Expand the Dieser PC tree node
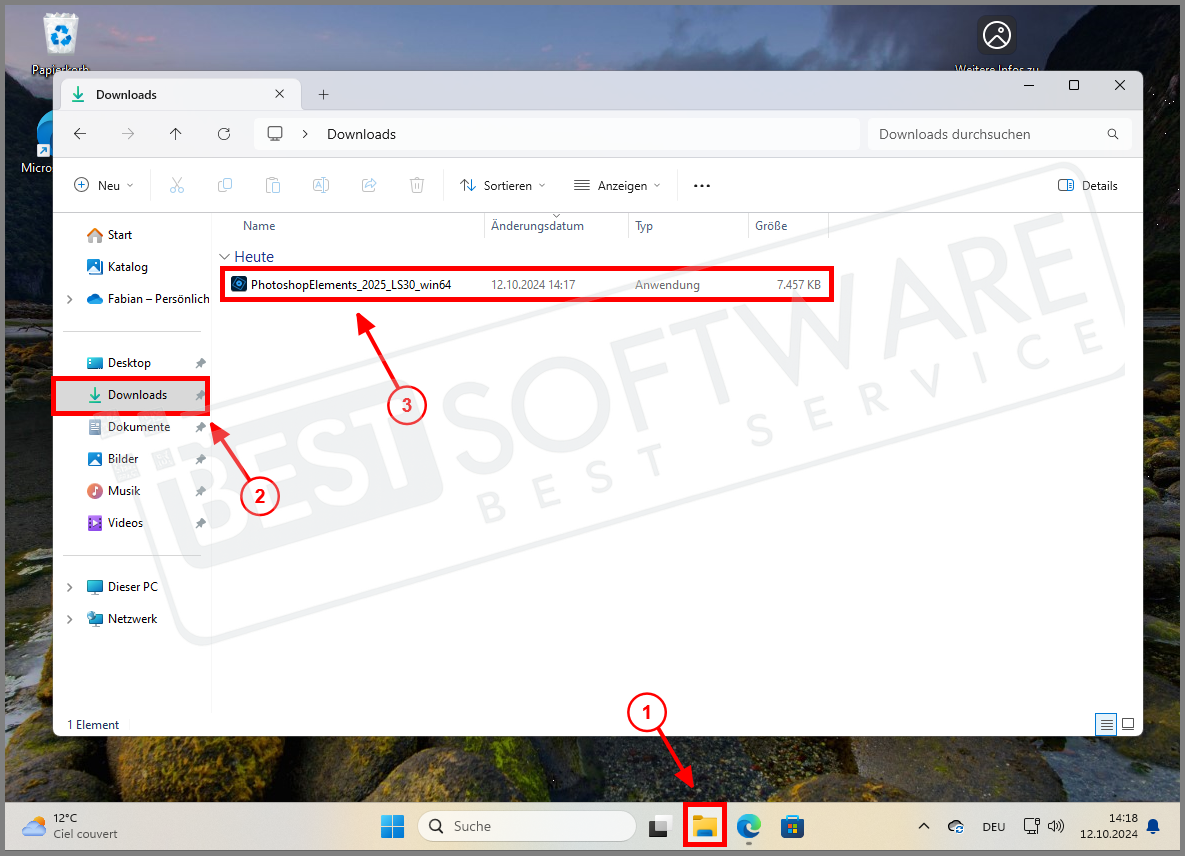 pyautogui.click(x=70, y=587)
